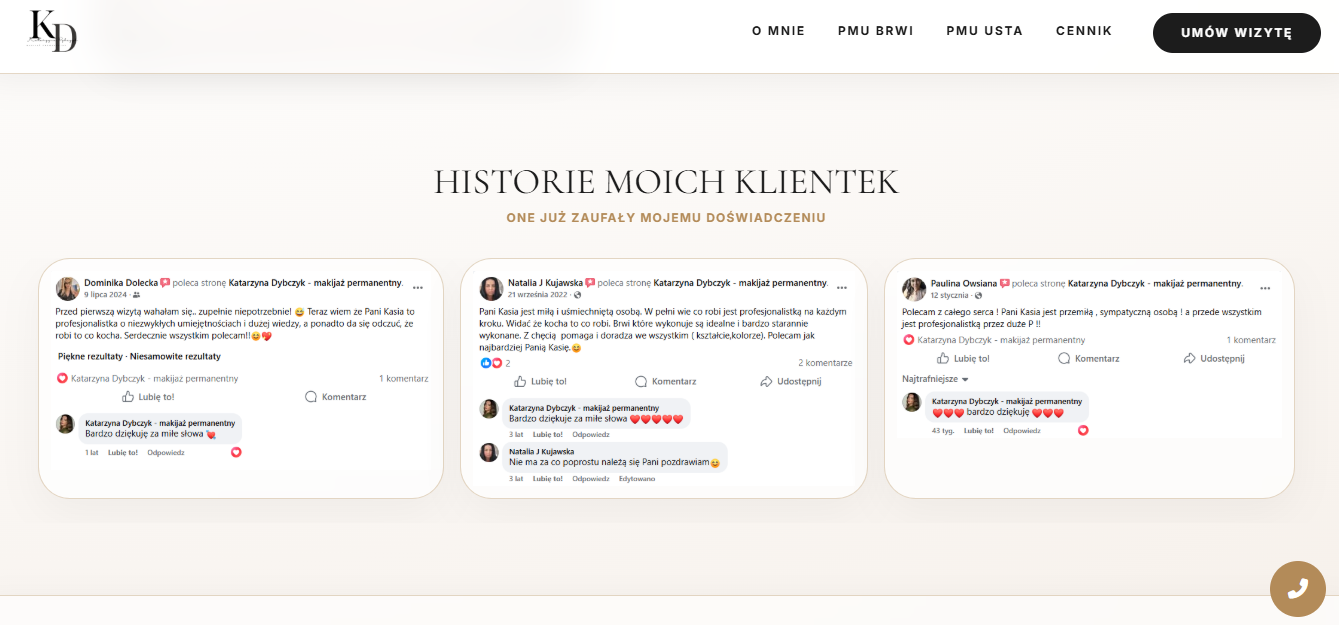Click Odpowiedz under the '1 lat' reply

pos(166,452)
